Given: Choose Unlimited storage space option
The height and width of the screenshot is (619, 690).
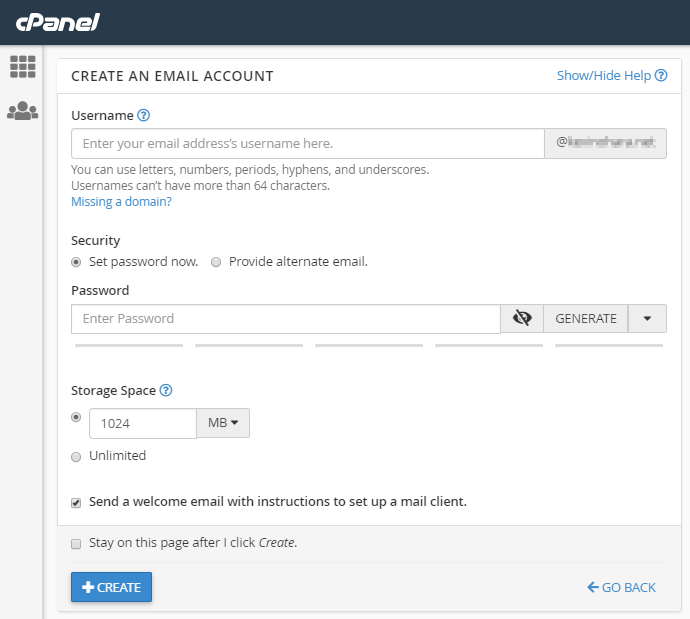Looking at the screenshot, I should click(76, 456).
